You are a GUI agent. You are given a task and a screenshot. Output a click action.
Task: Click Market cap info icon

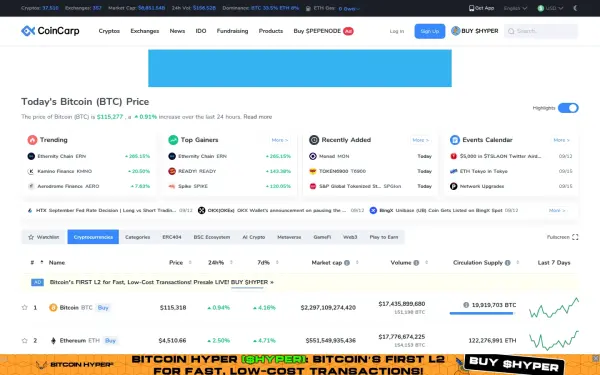coord(347,262)
